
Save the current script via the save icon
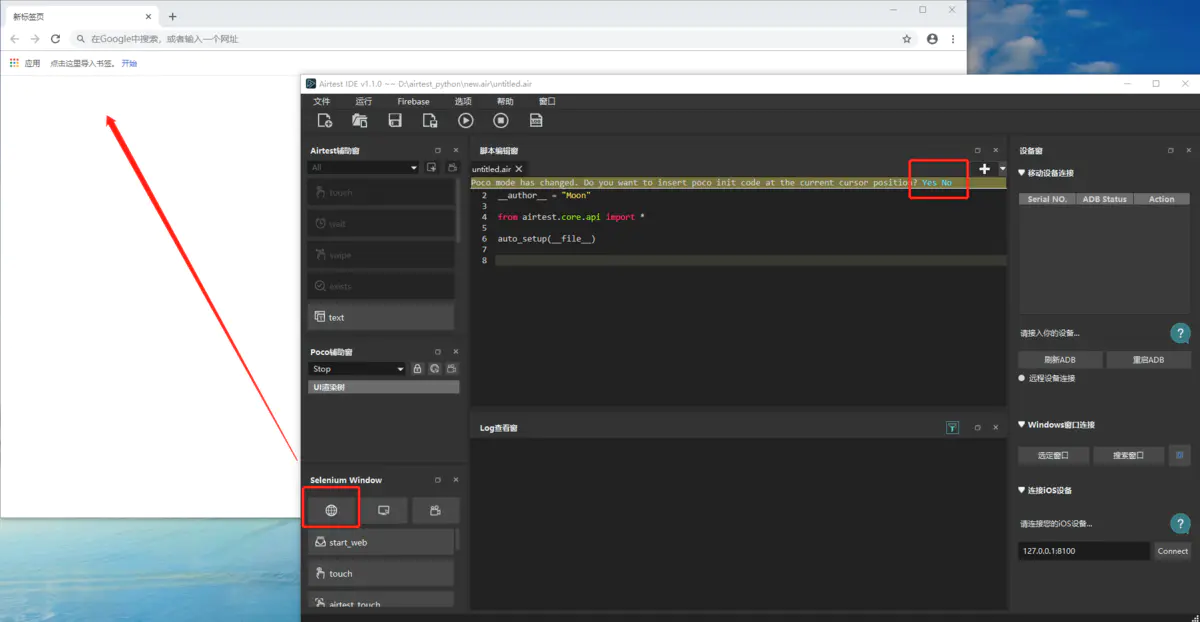(394, 120)
